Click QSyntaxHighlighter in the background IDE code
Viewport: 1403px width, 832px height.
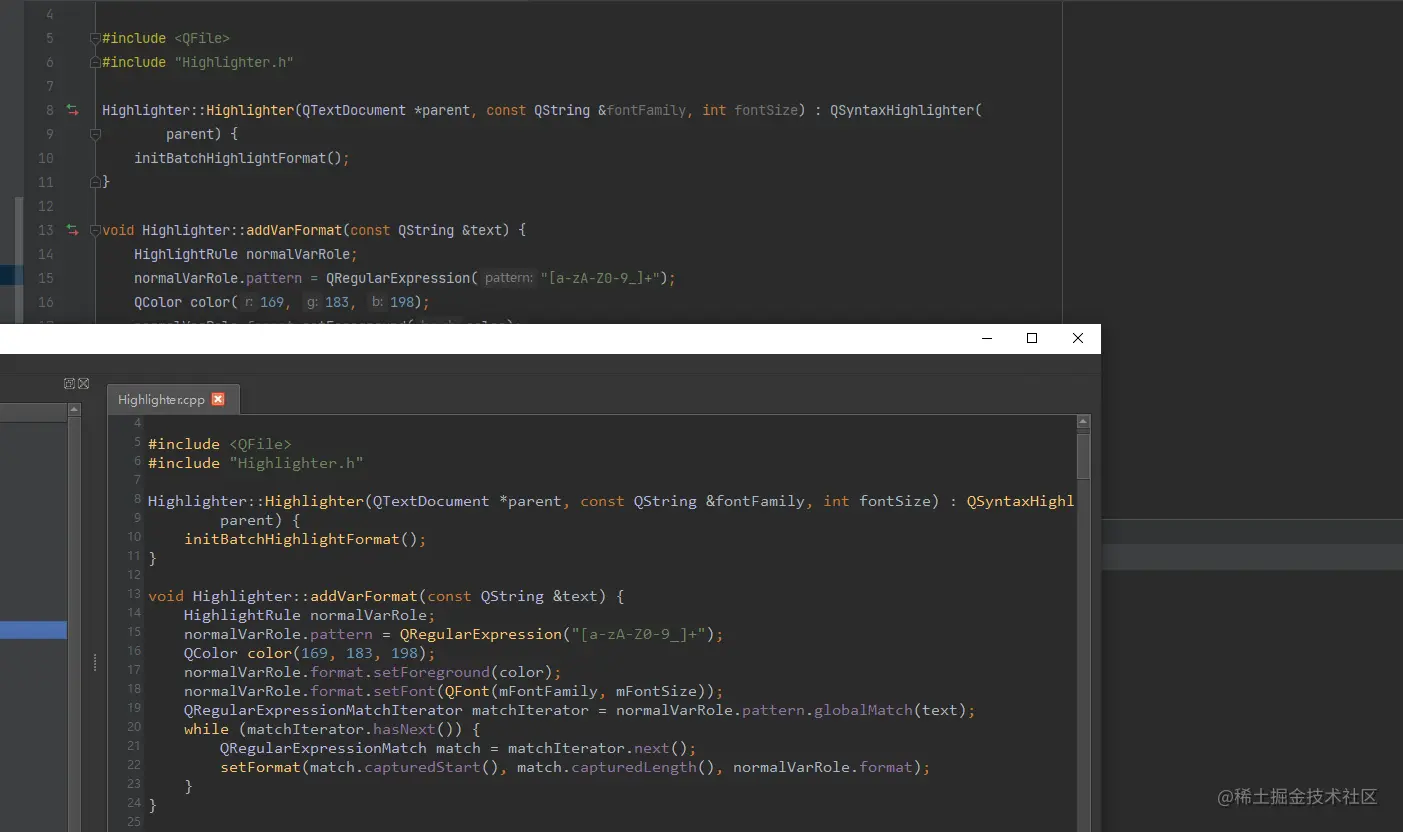(x=901, y=110)
